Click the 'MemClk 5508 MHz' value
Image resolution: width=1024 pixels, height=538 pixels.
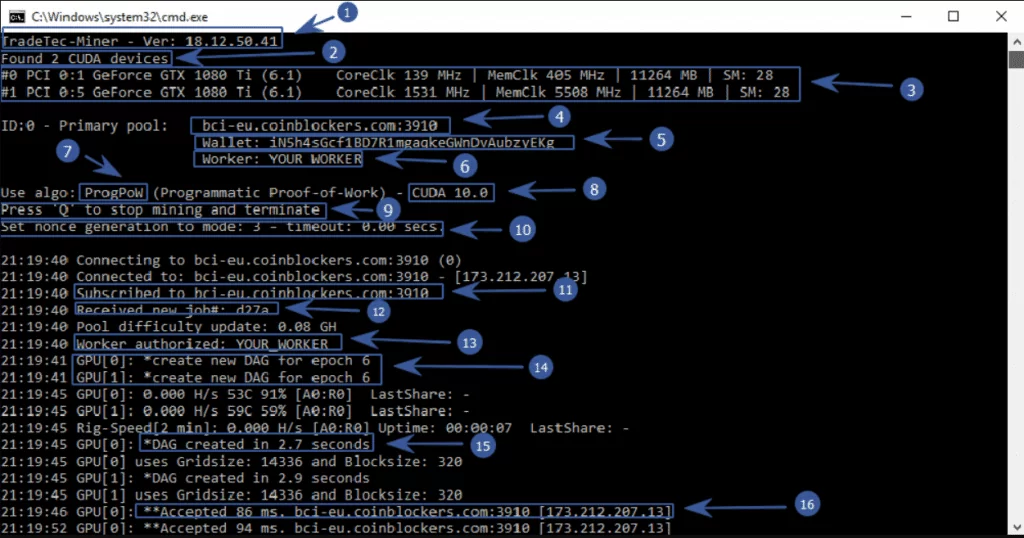558,92
